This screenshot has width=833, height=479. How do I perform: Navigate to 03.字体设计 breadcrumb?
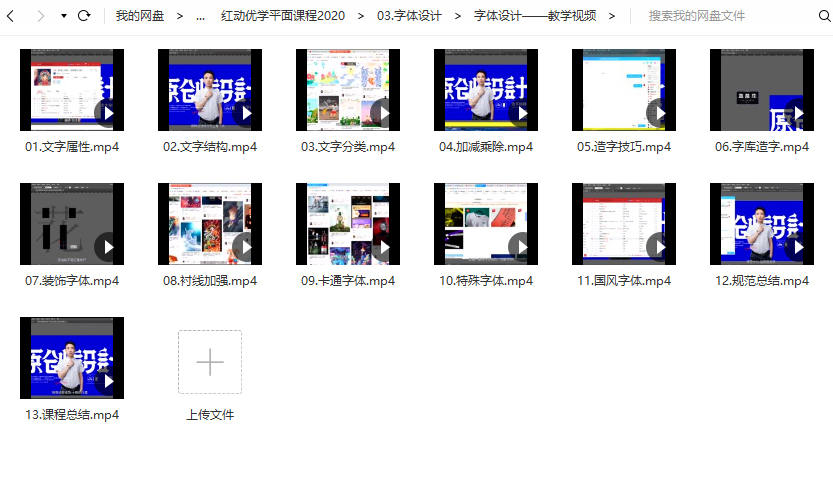coord(409,16)
